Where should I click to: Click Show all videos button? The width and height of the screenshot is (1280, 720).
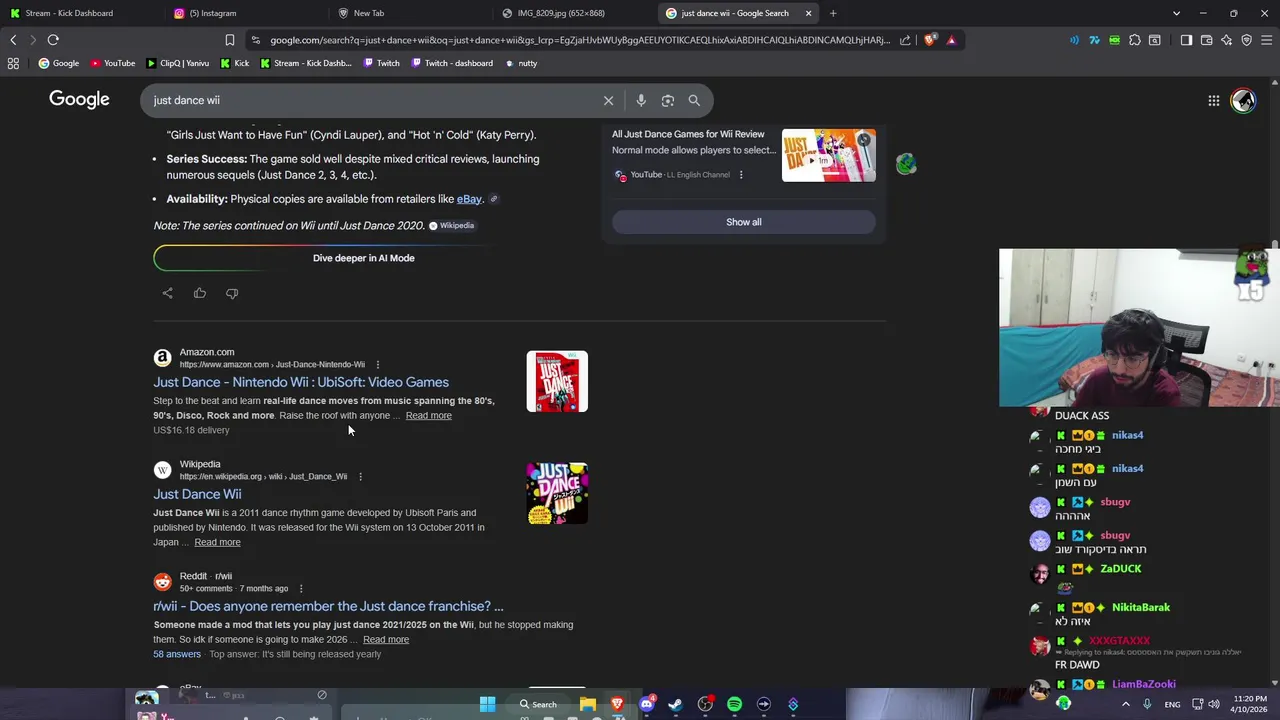click(743, 222)
